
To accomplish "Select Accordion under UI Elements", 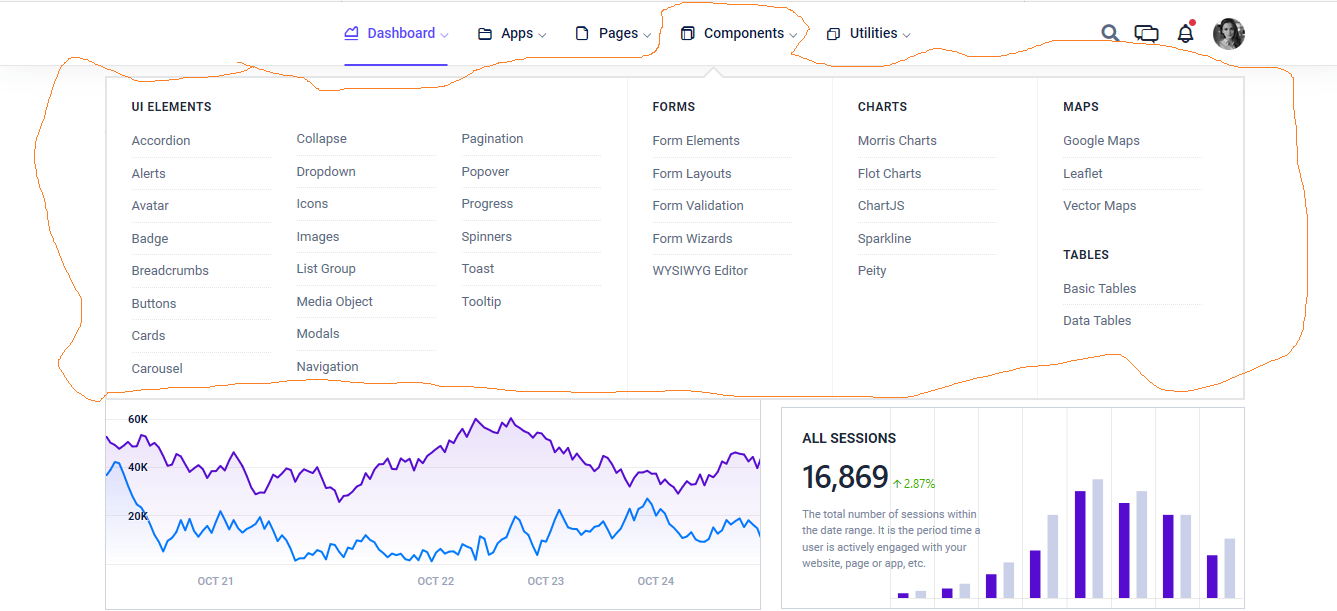I will point(161,141).
